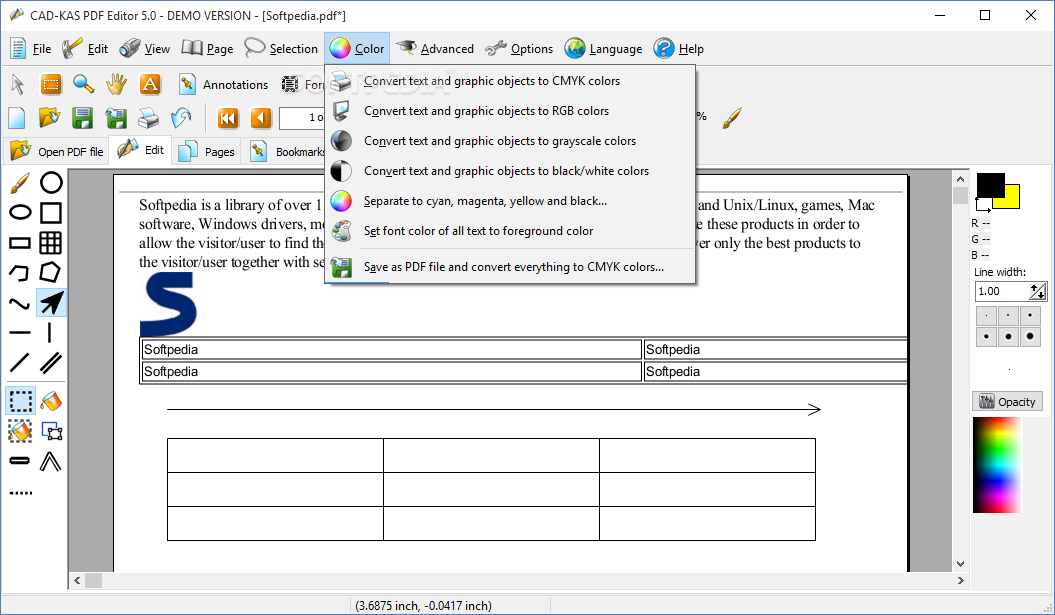This screenshot has height=615, width=1055.
Task: Open the Advanced menu
Action: 435,48
